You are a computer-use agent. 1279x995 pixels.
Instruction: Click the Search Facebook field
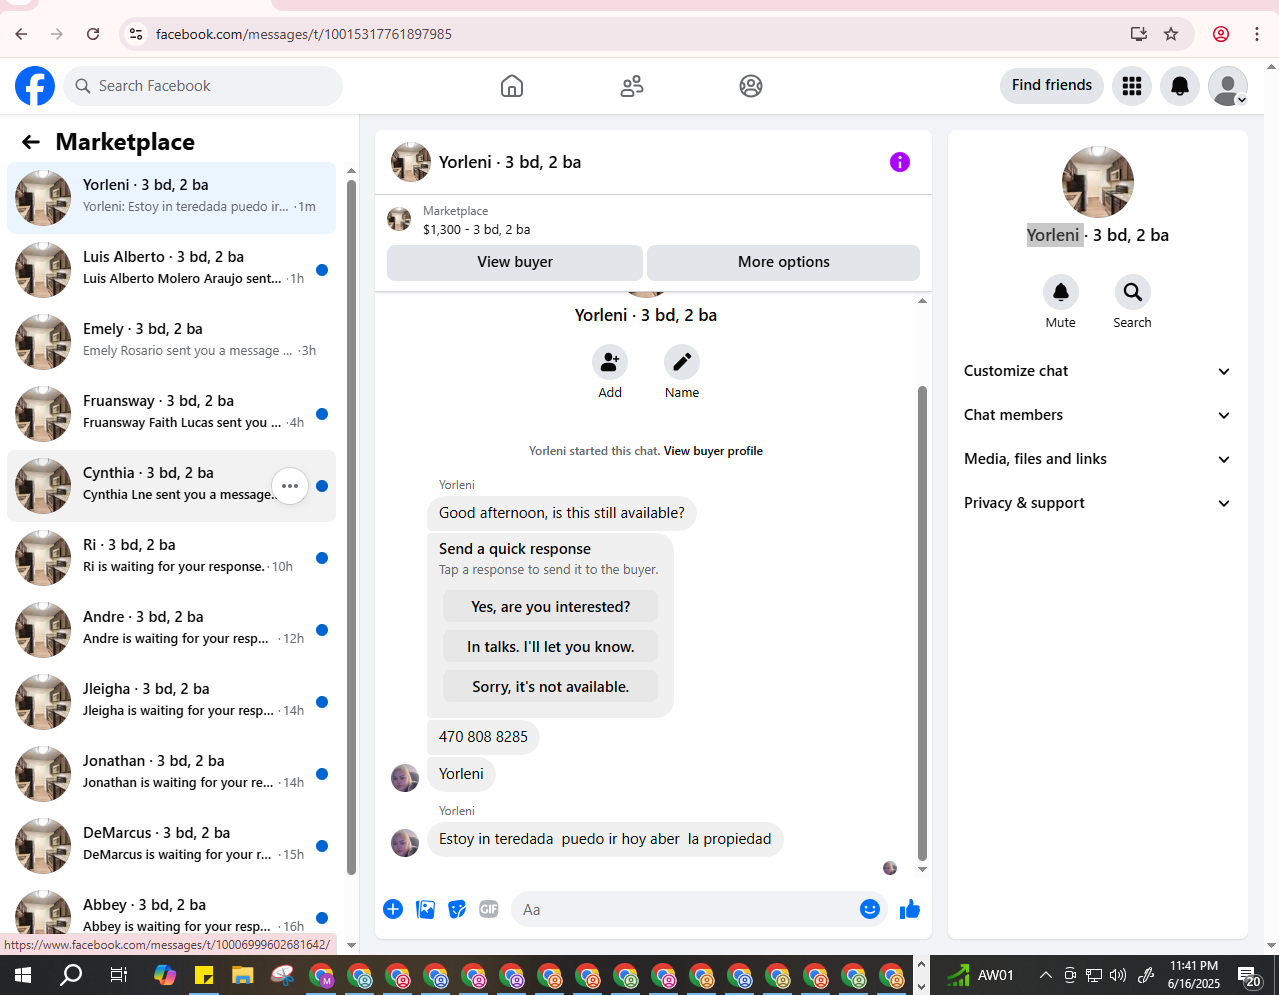pyautogui.click(x=203, y=86)
